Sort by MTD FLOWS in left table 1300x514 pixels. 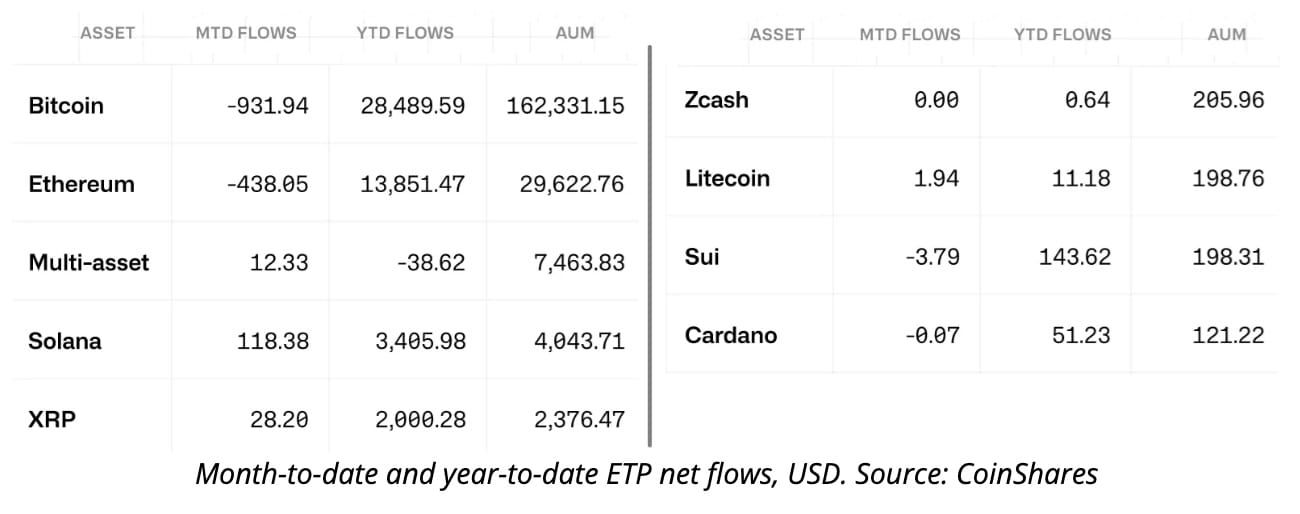pyautogui.click(x=246, y=33)
